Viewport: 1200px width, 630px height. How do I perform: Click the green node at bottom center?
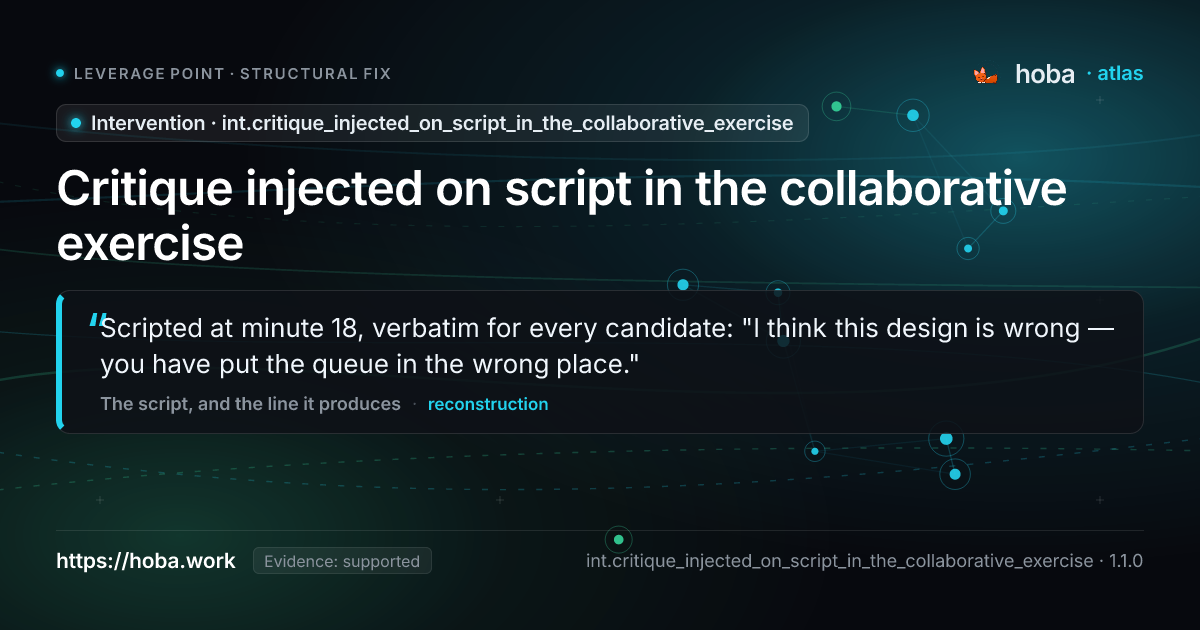click(619, 539)
